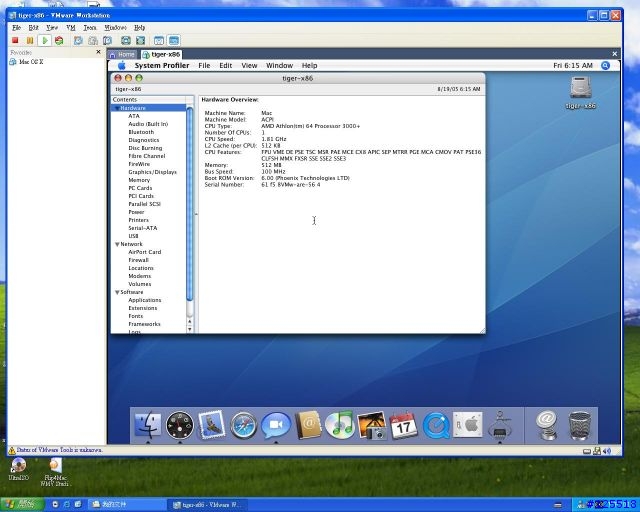Open Dashboard from the Dock

[x=180, y=425]
